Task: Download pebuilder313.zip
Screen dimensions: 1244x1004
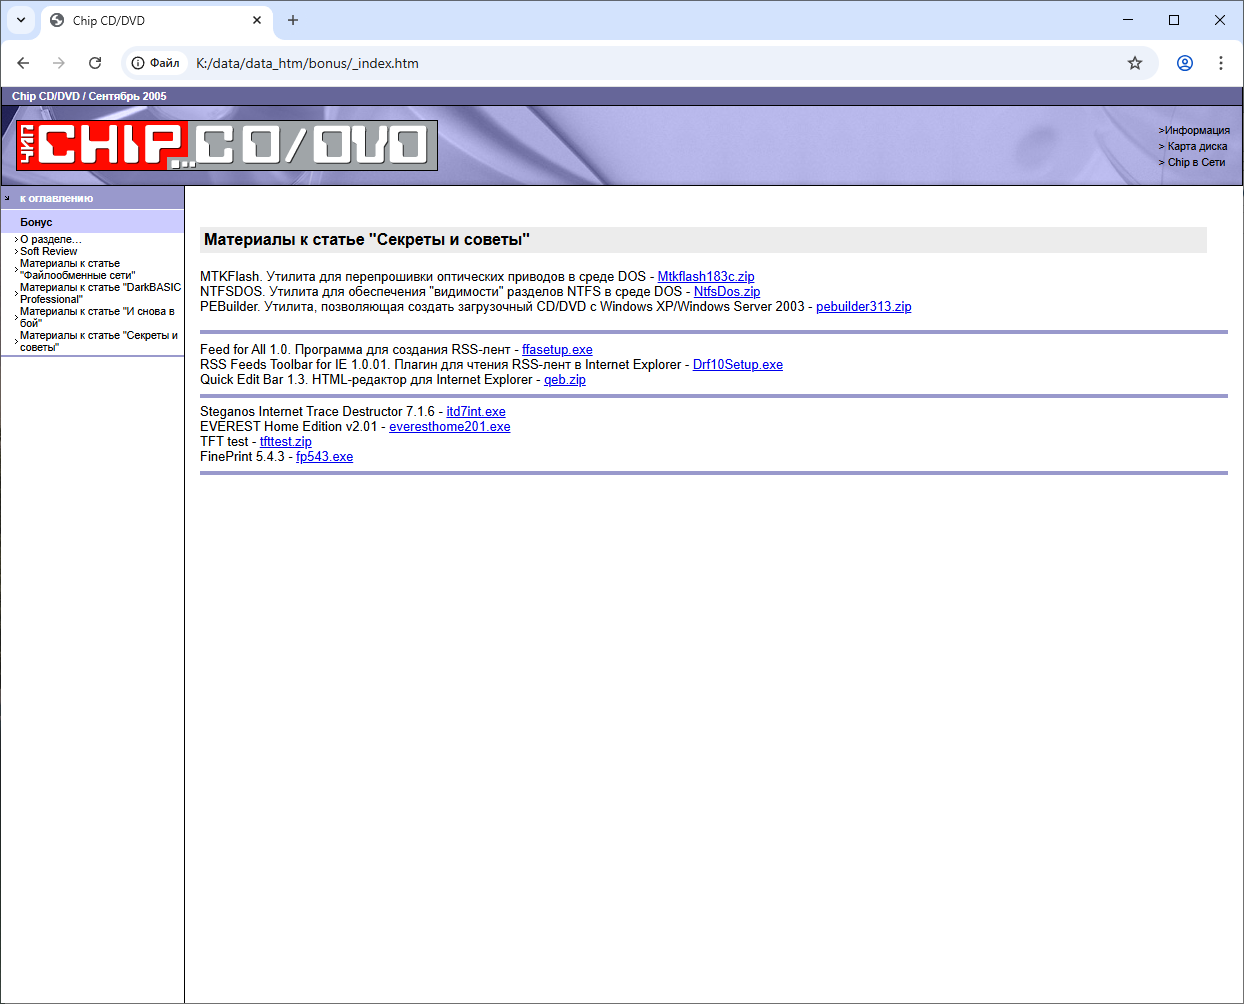Action: (864, 307)
